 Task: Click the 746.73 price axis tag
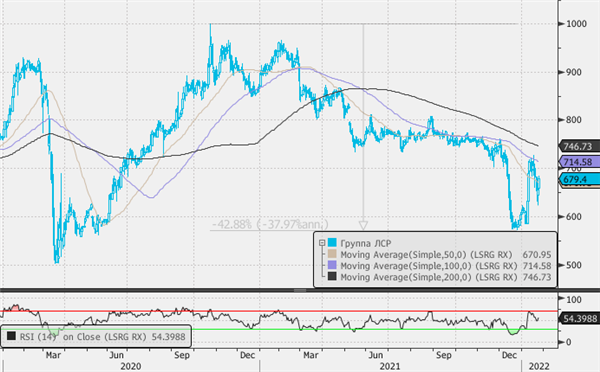(580, 146)
